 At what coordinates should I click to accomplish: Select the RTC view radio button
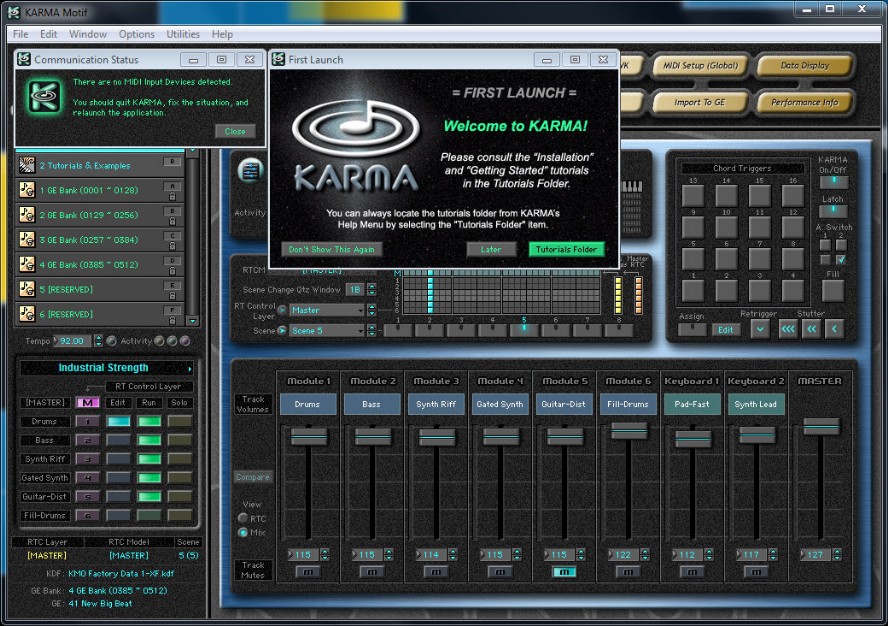[x=243, y=518]
